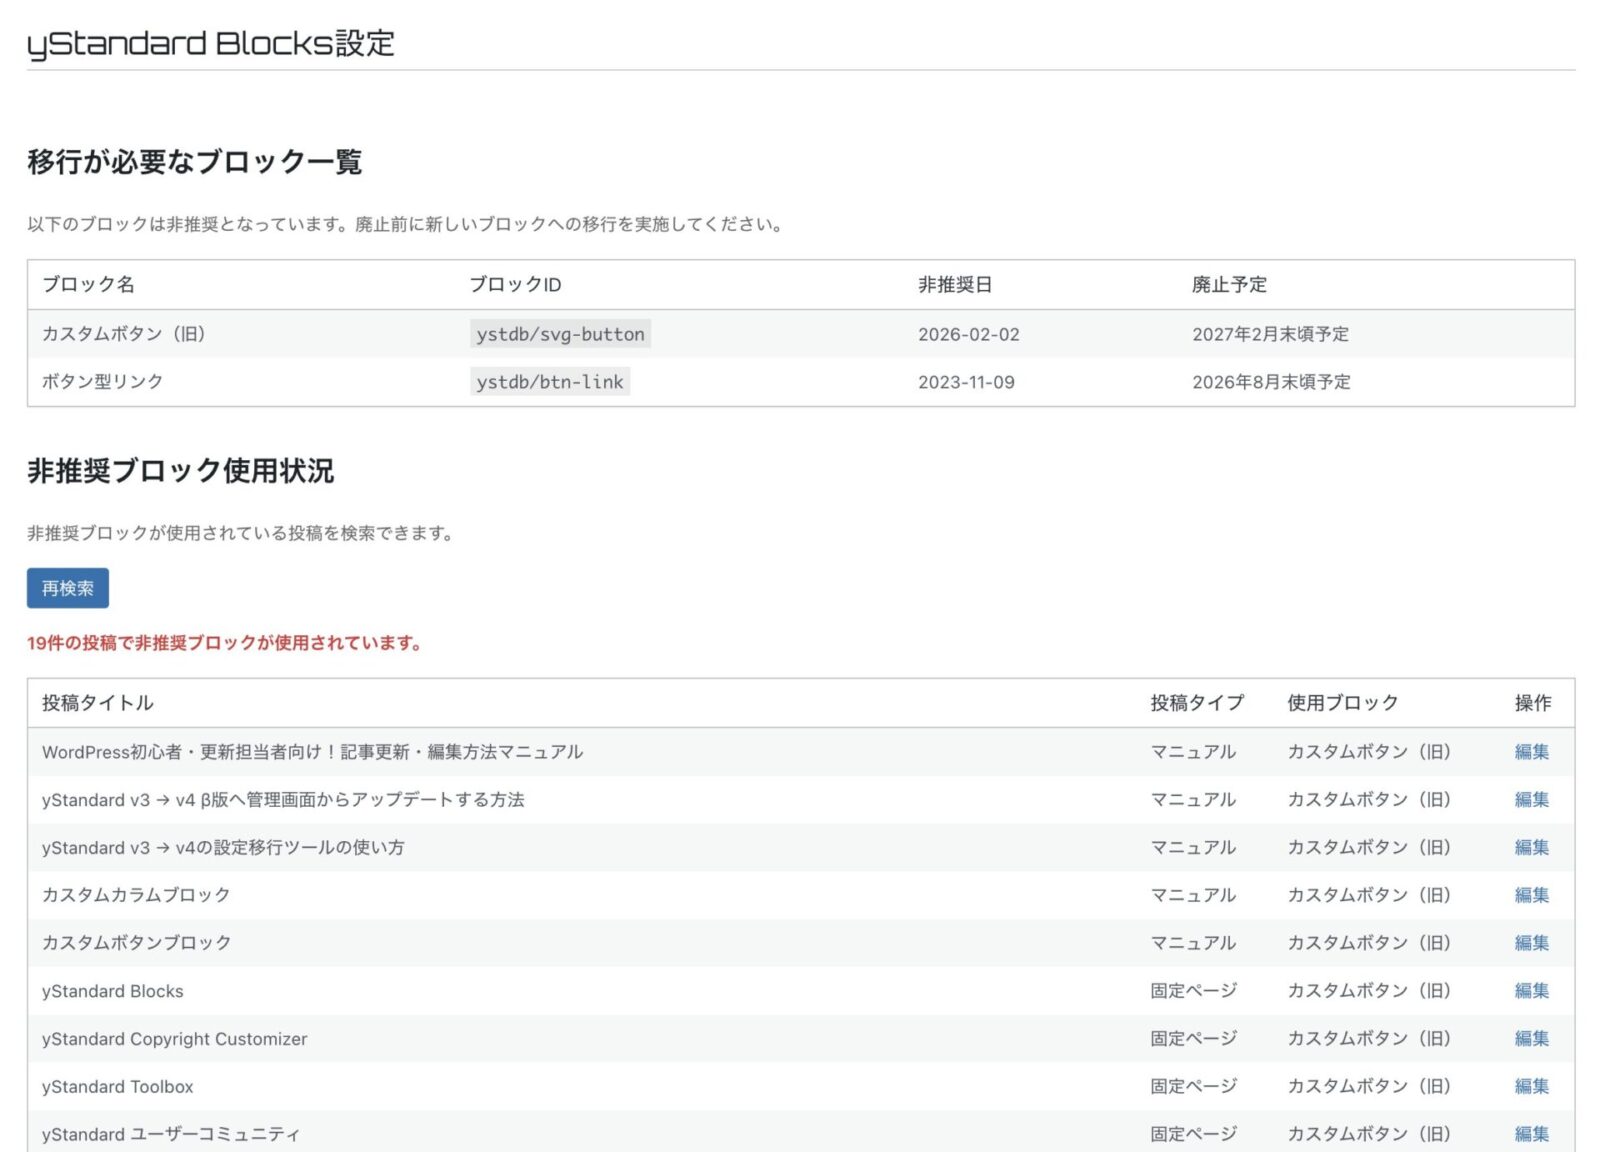Open 編集 for the yStandard Blocks page
1600x1152 pixels.
[x=1531, y=991]
